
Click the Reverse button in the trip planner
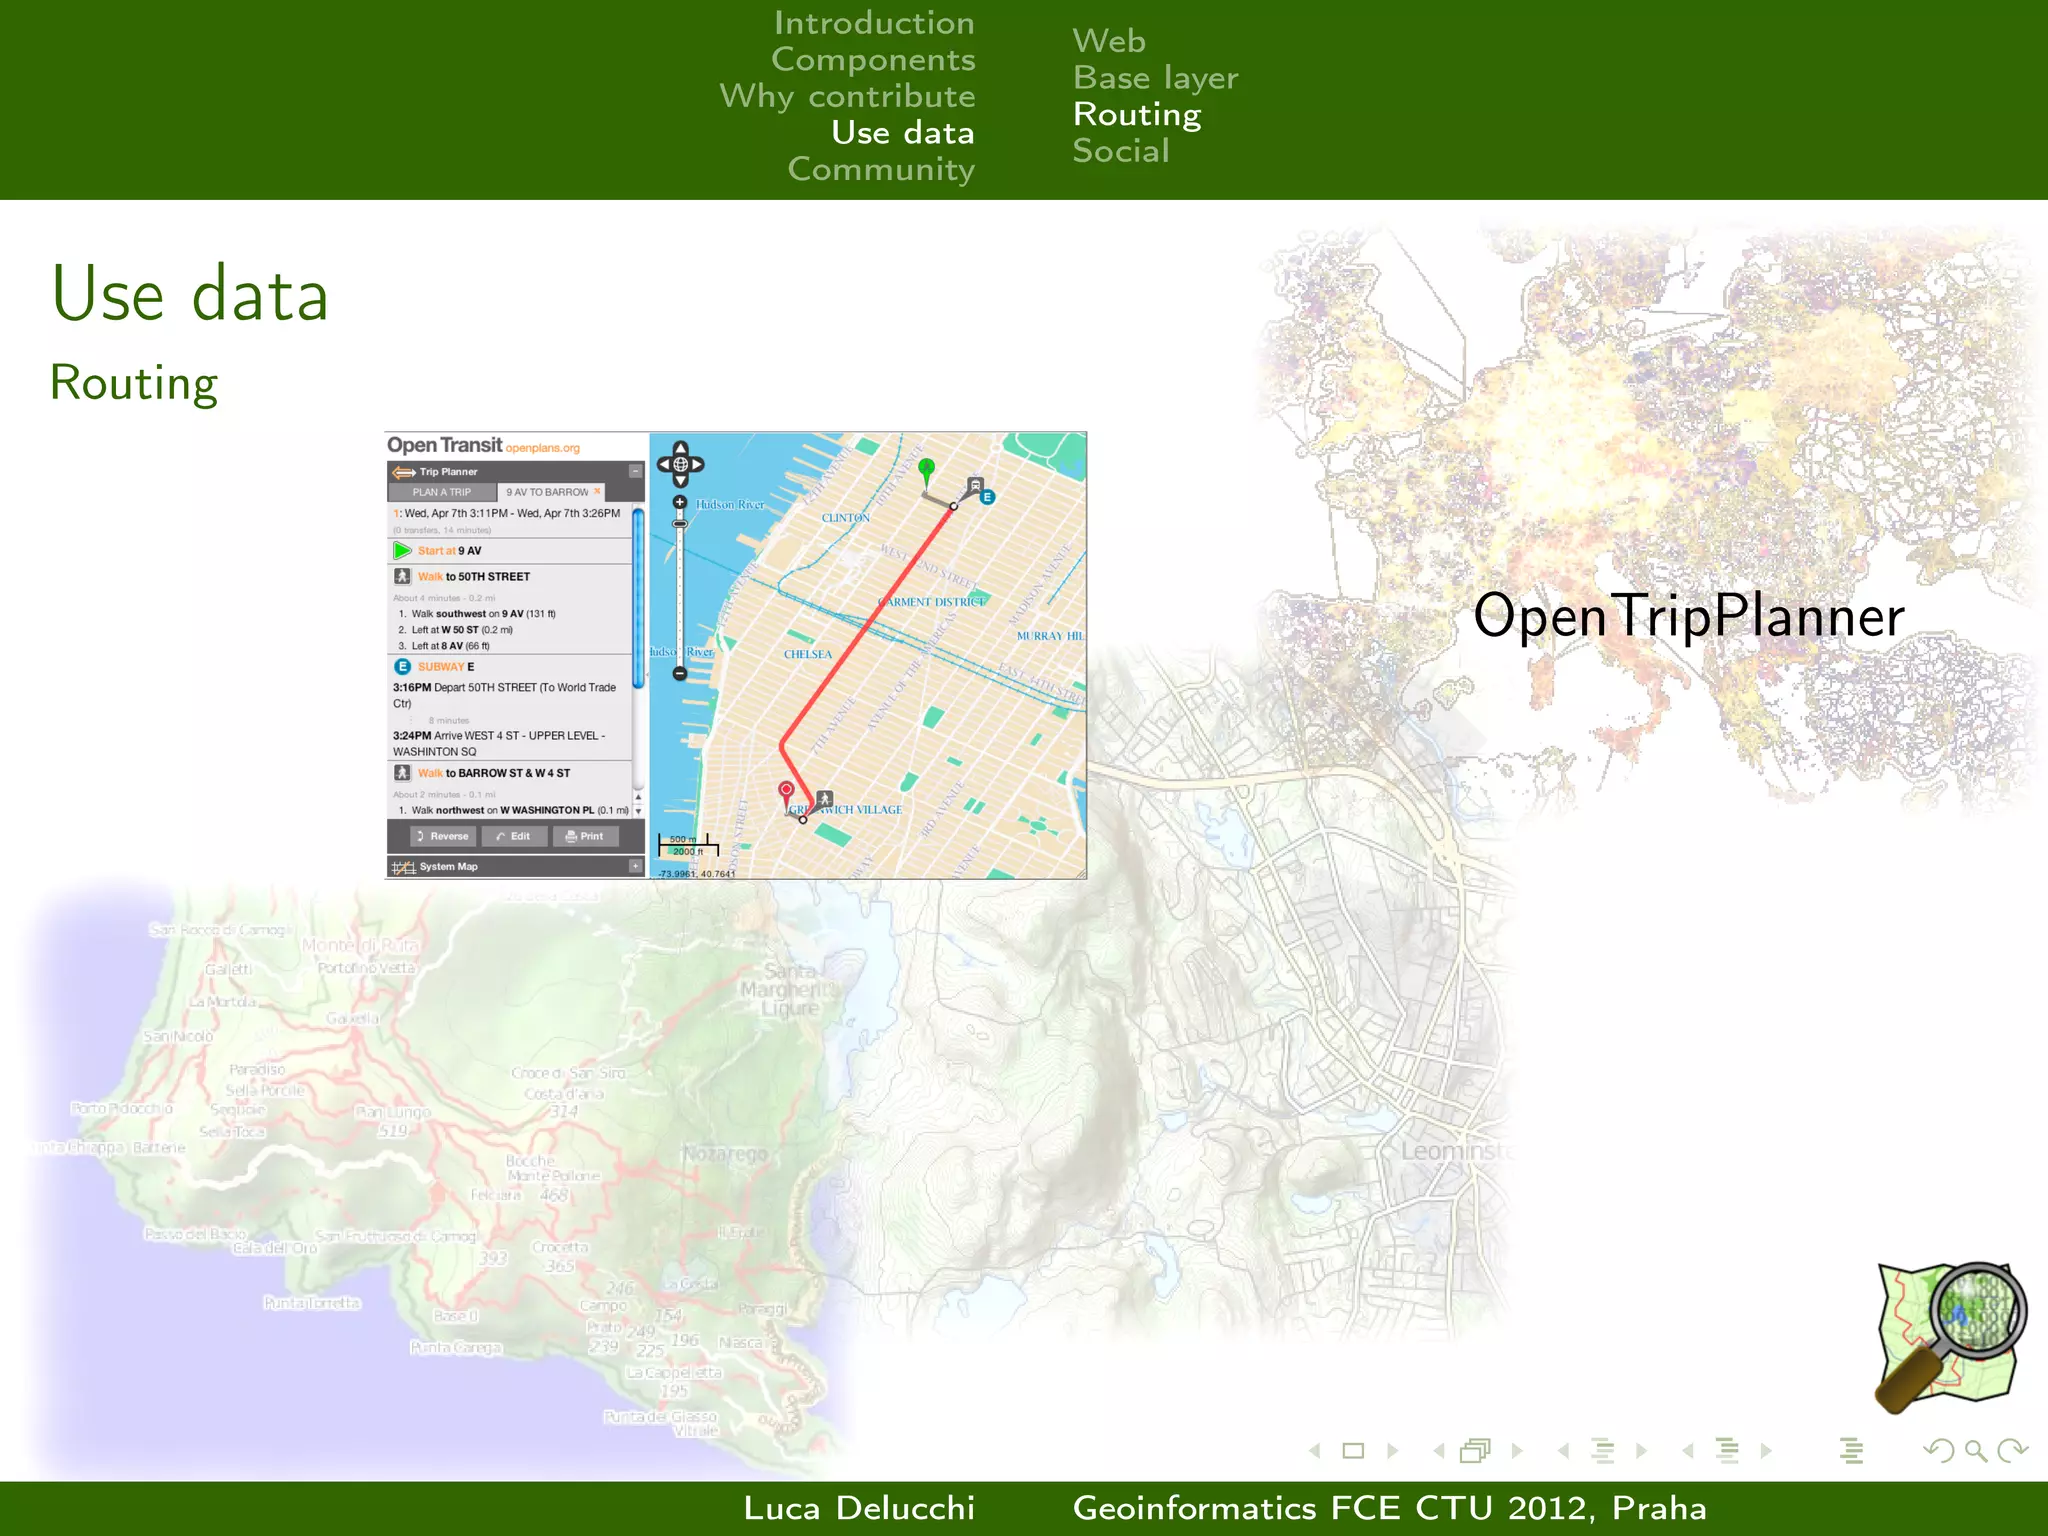[443, 836]
